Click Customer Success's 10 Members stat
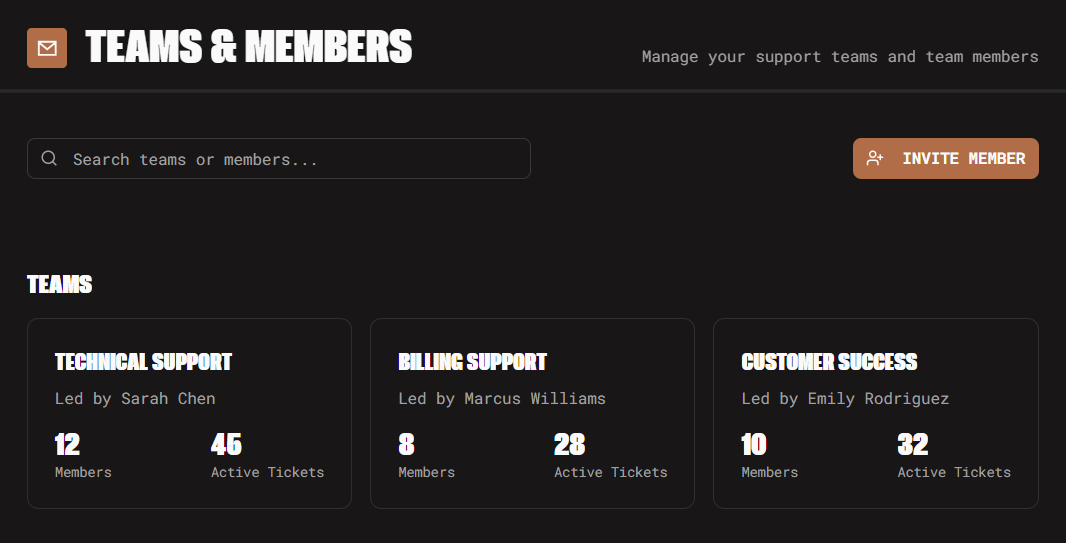This screenshot has width=1066, height=543. pyautogui.click(x=769, y=455)
